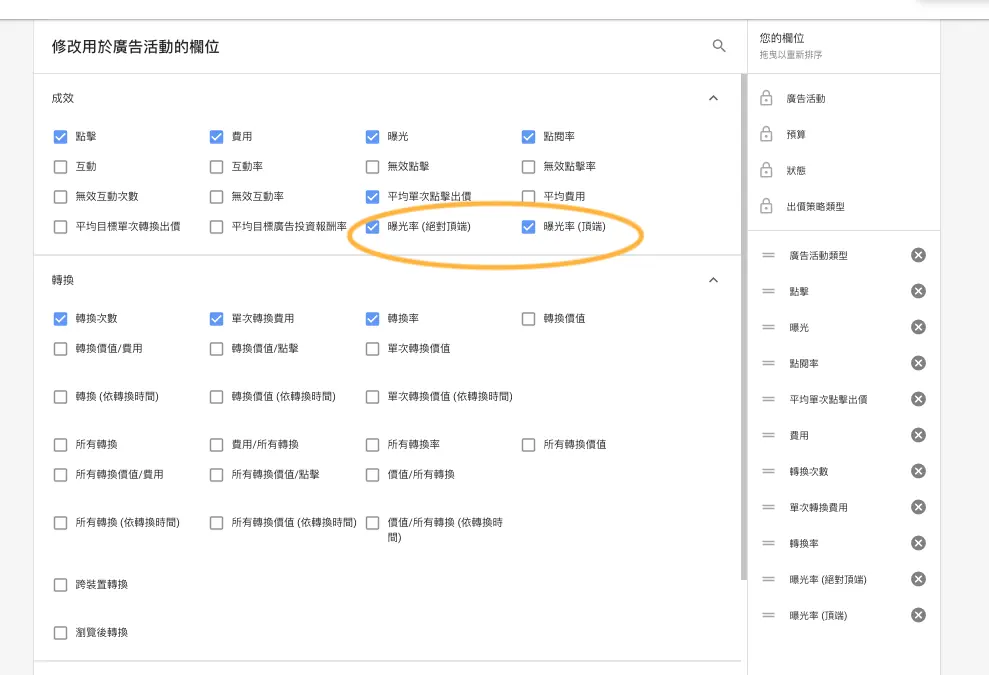Select the 平均目標單次轉換出價 checkbox
Image resolution: width=989 pixels, height=675 pixels.
(61, 226)
